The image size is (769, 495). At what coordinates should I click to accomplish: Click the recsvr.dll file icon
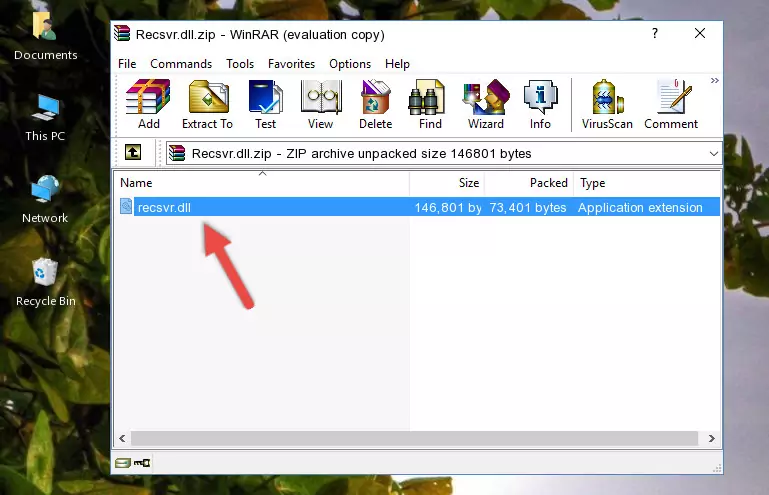point(126,207)
